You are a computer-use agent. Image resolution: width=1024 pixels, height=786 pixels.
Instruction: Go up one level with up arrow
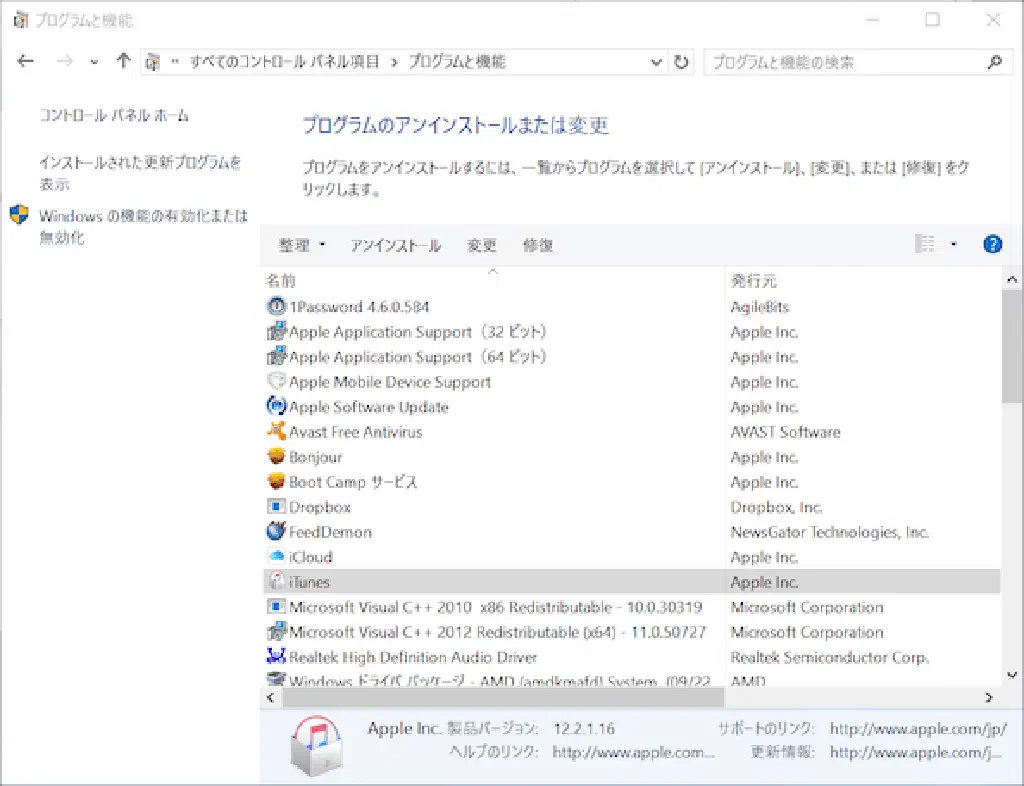click(123, 62)
